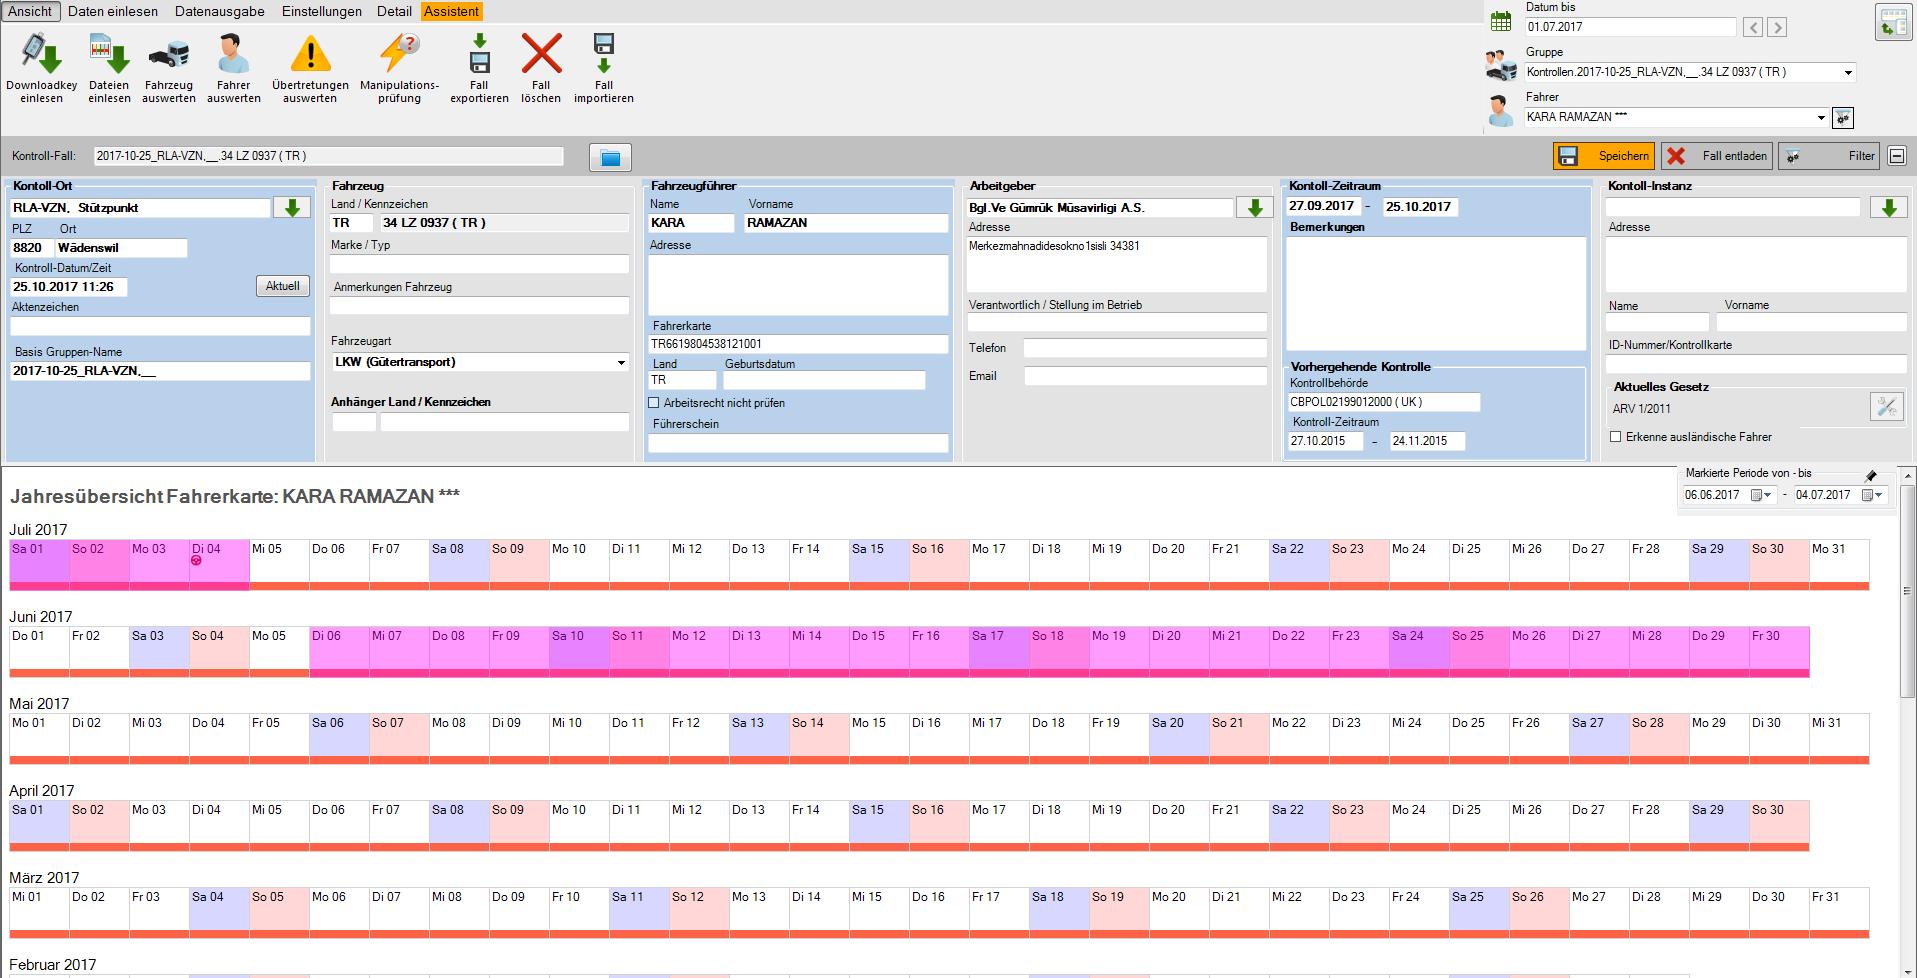Click the Aktenzeichen input field

(160, 326)
